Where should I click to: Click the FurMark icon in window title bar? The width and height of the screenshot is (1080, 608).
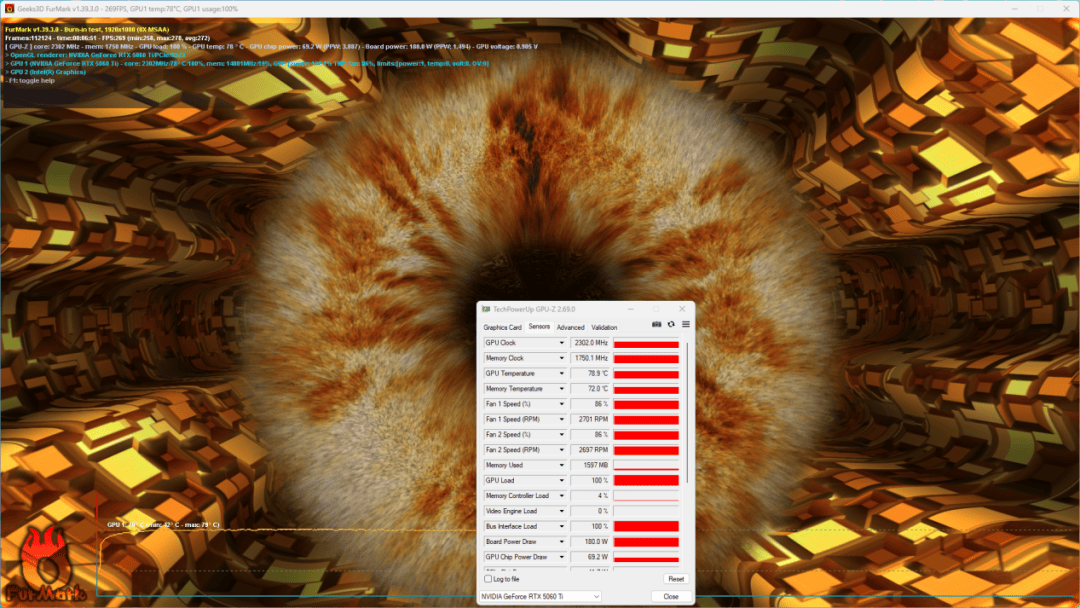pyautogui.click(x=9, y=8)
